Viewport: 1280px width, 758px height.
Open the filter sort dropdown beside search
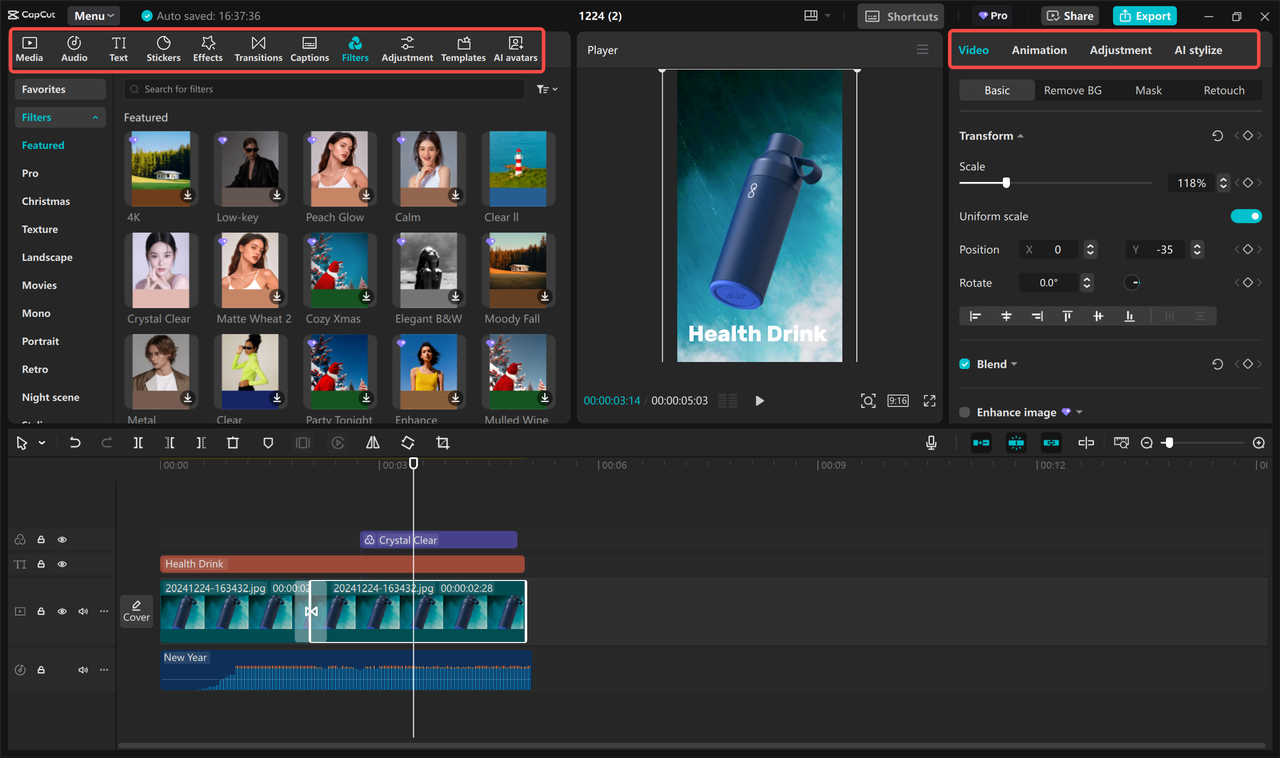[x=547, y=88]
